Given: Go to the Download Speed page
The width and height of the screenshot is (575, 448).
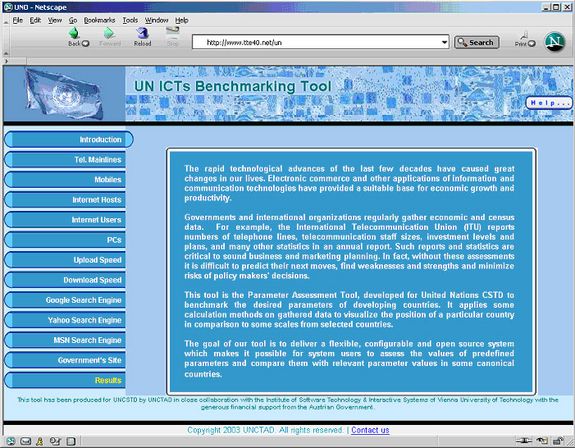Looking at the screenshot, I should click(x=65, y=280).
